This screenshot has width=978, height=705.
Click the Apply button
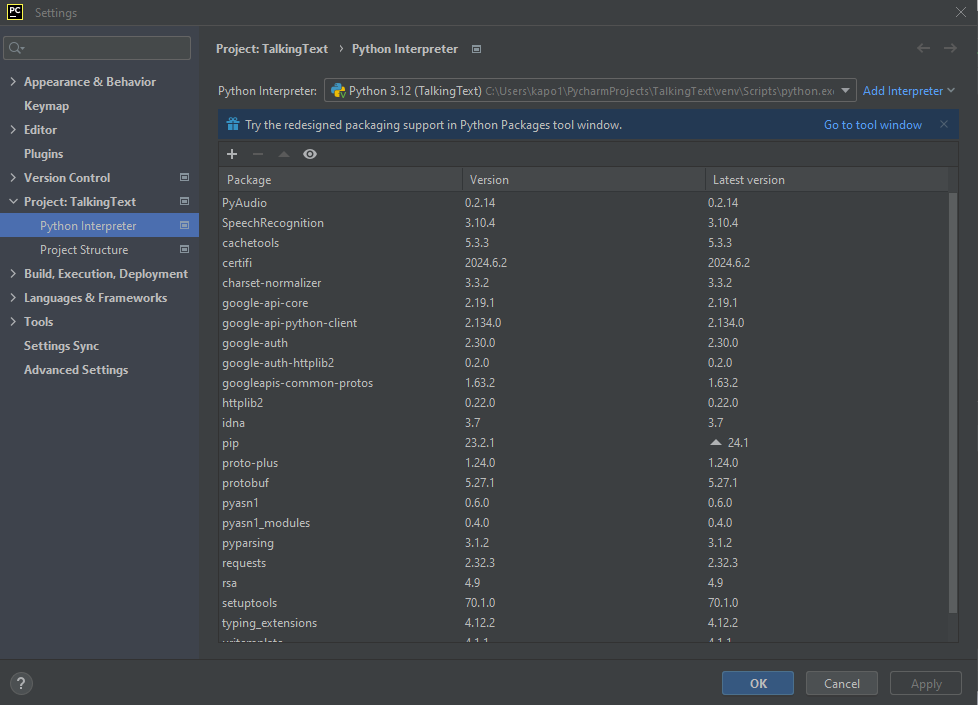tap(926, 683)
